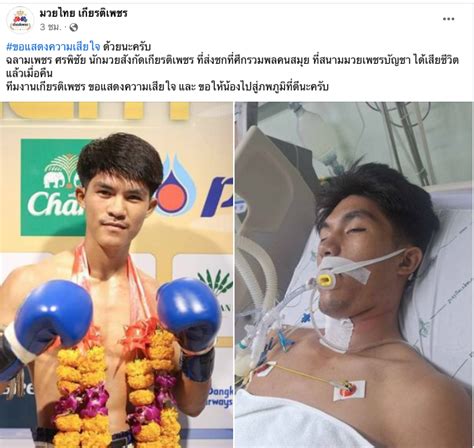The image size is (474, 448).
Task: Click the globe public audience icon
Action: click(73, 27)
